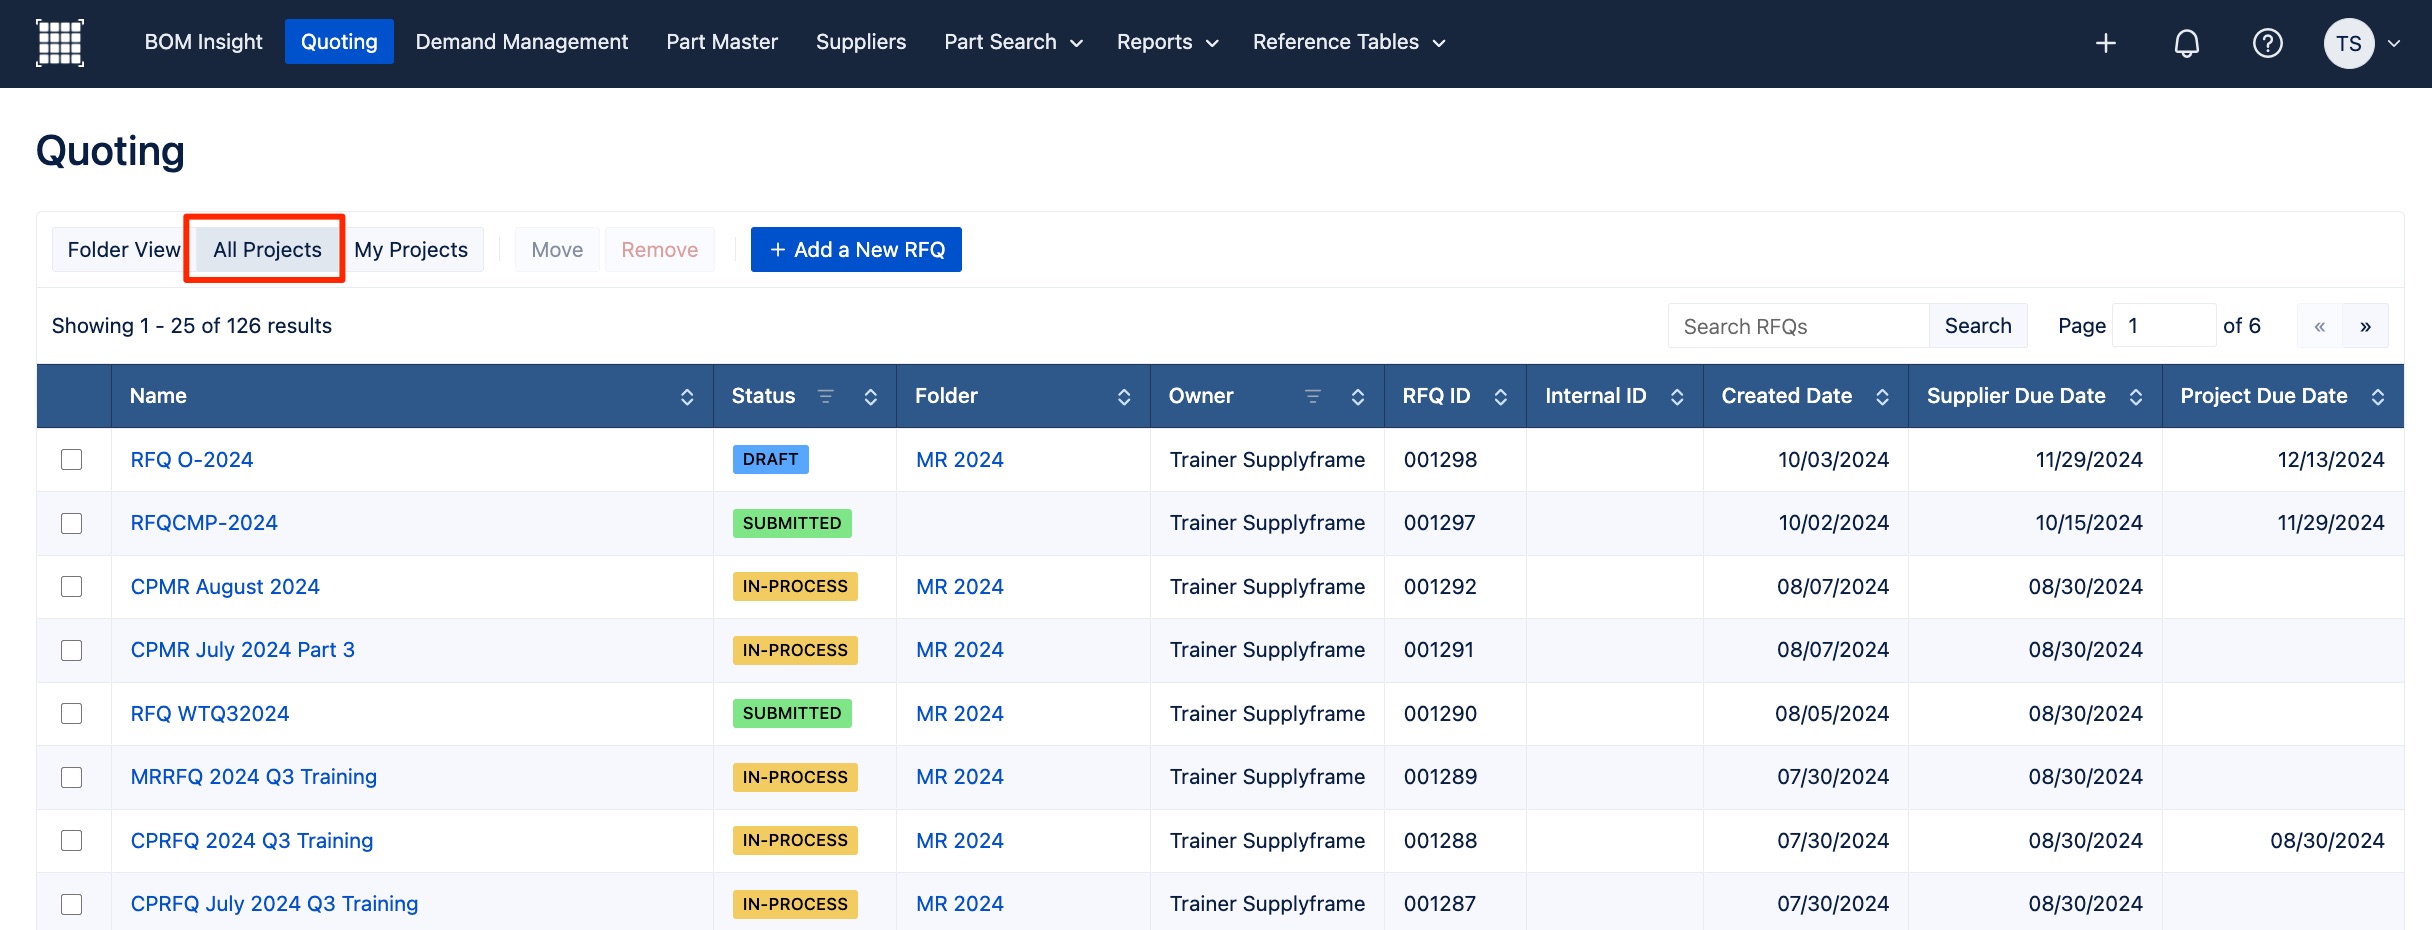
Task: Focus the Search RFQs input field
Action: 1798,326
